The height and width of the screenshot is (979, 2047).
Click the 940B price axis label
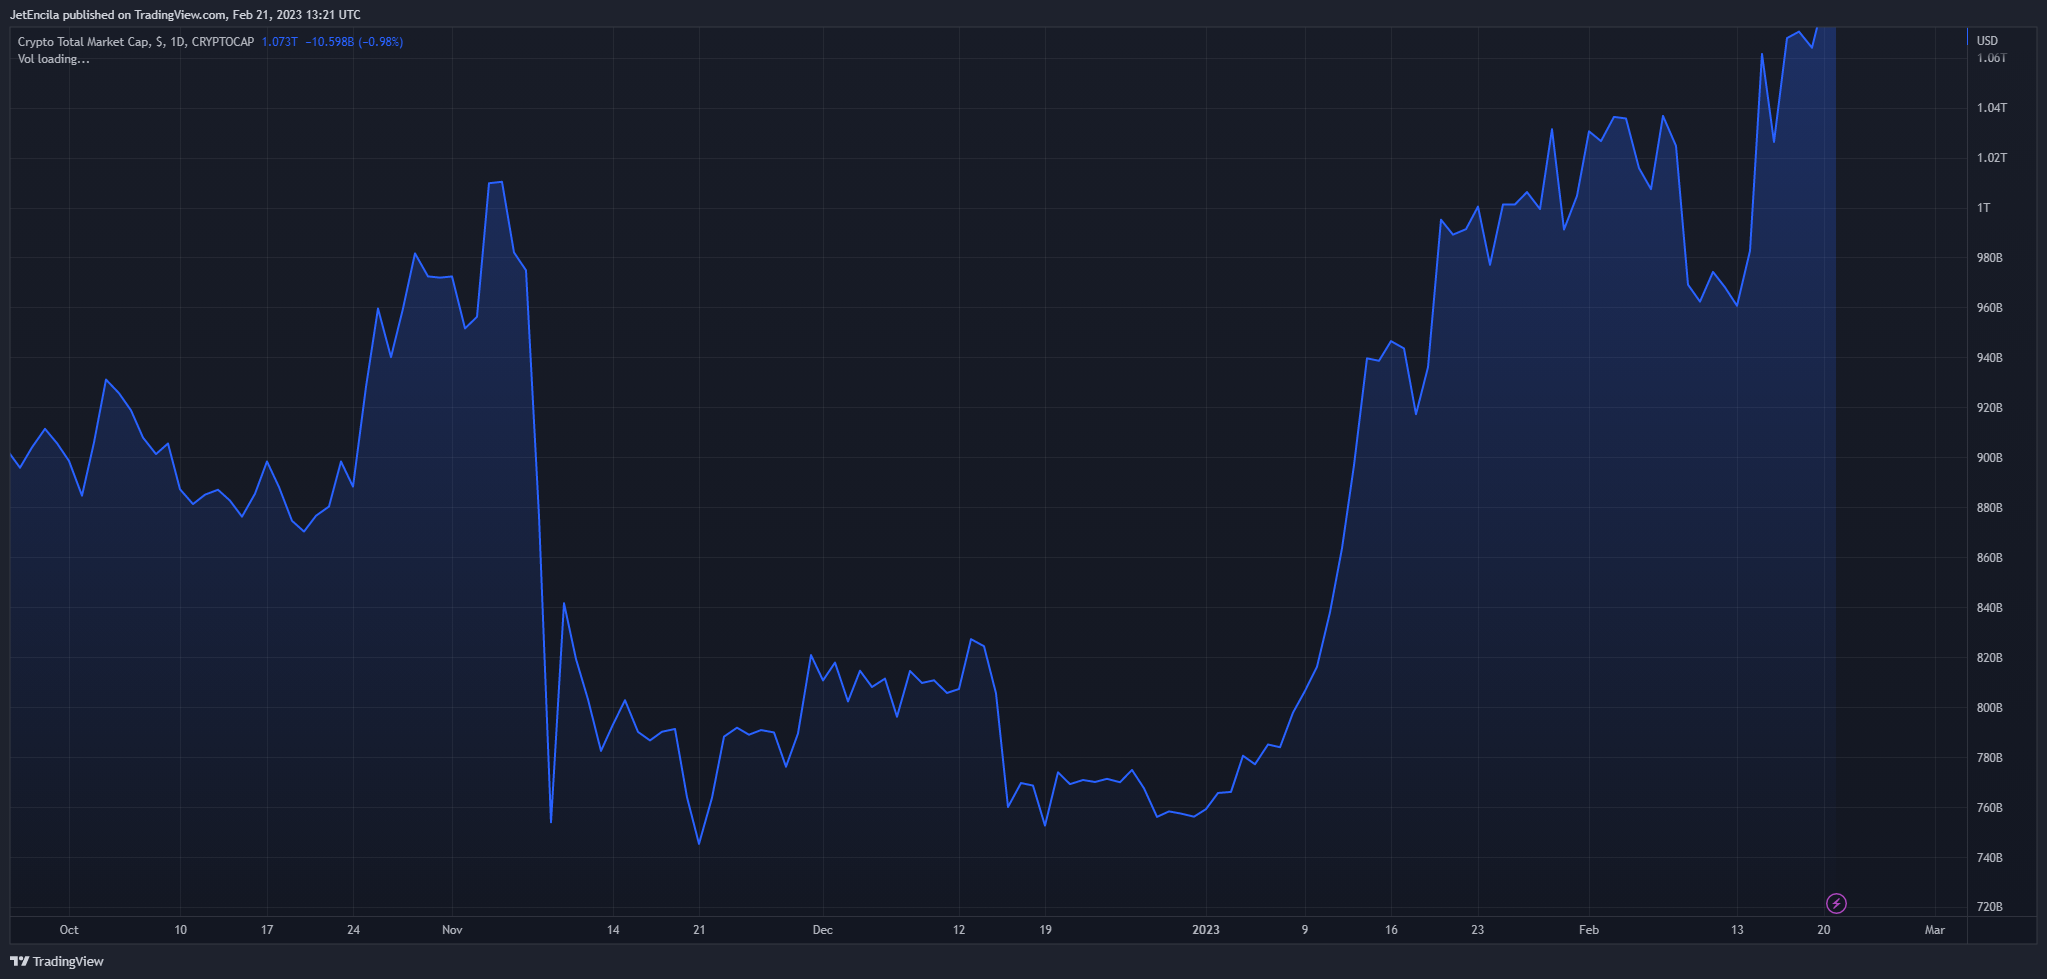pos(1989,358)
